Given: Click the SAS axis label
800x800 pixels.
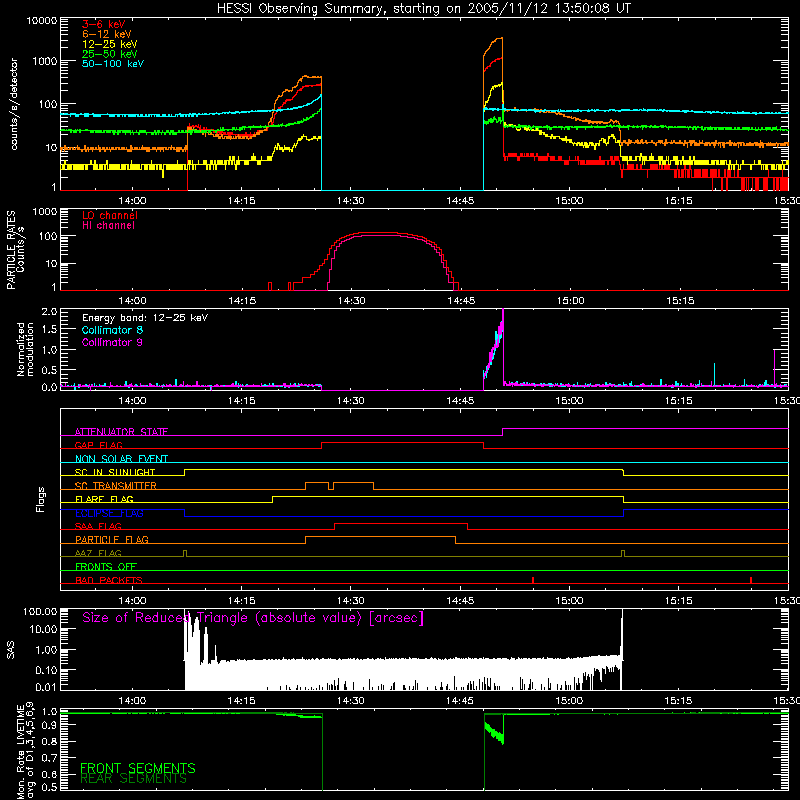Looking at the screenshot, I should pyautogui.click(x=11, y=650).
